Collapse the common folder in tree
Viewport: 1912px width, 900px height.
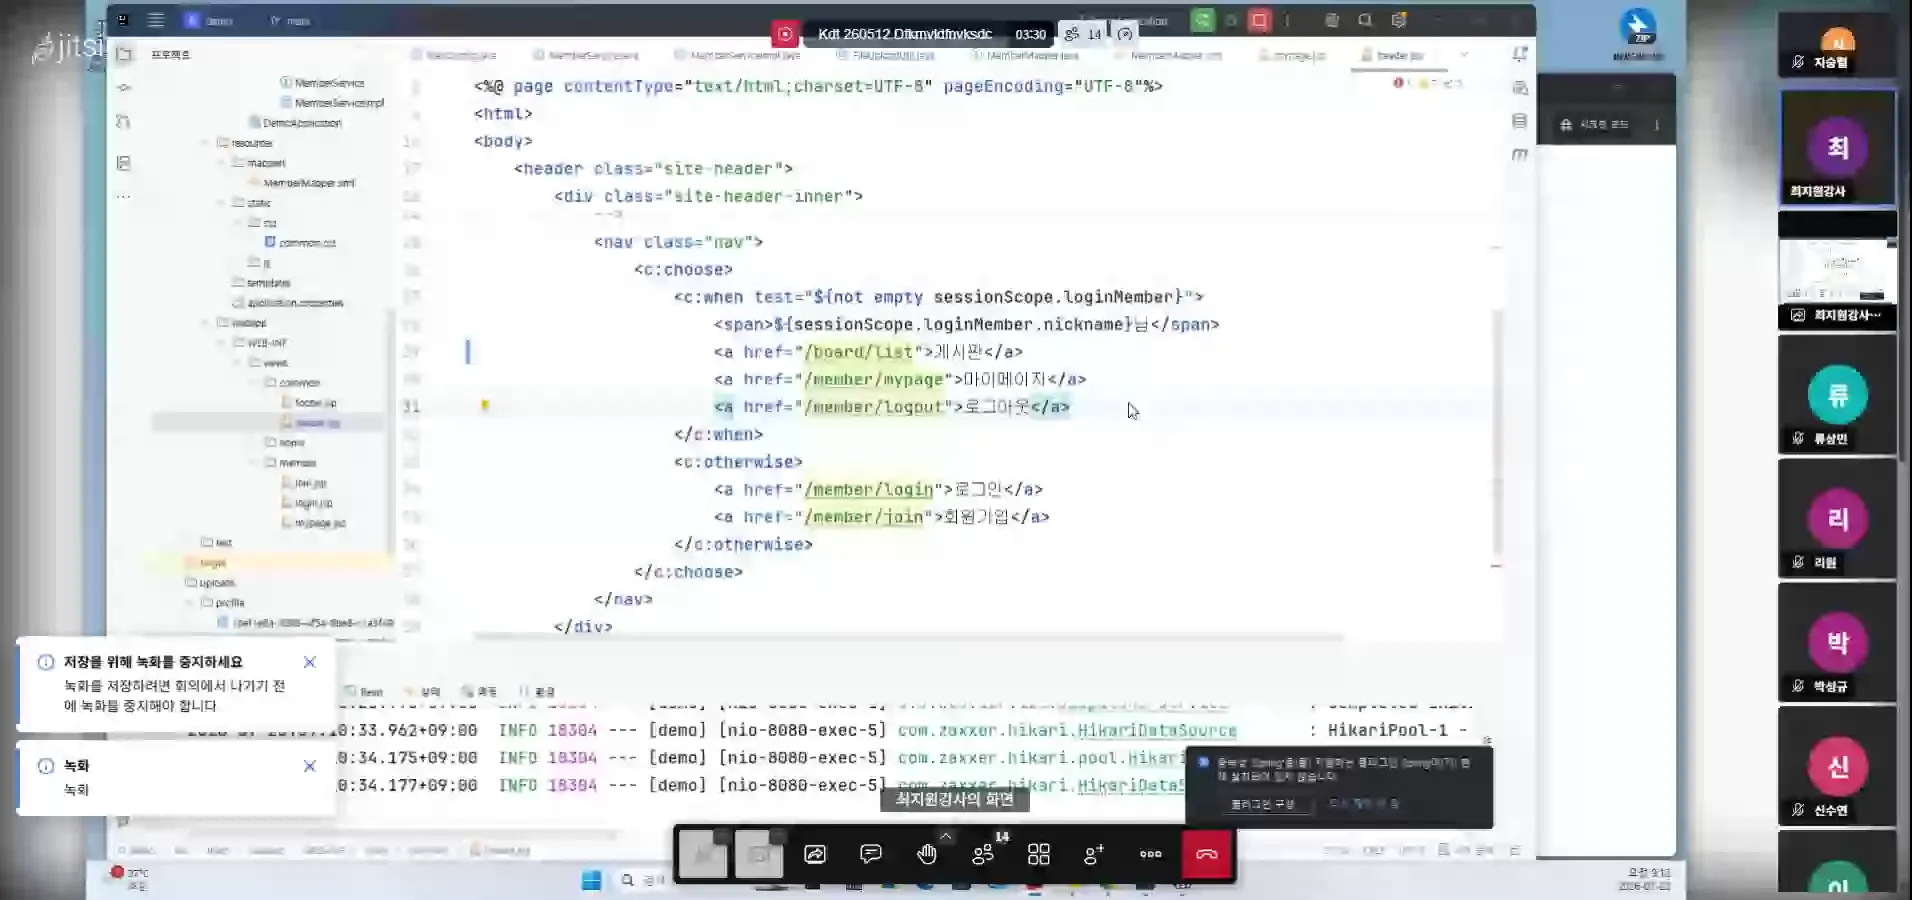coord(252,383)
